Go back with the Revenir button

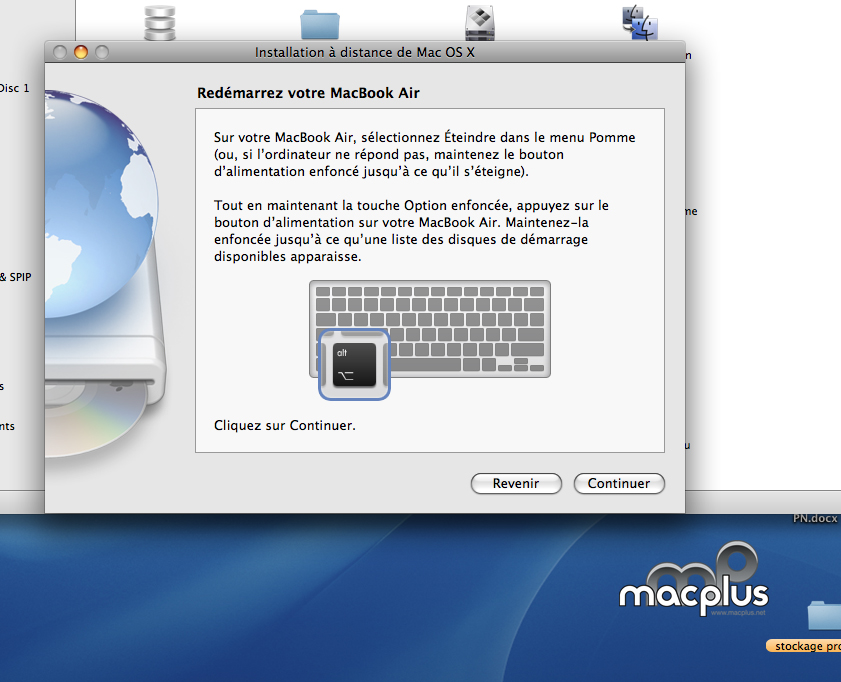click(516, 483)
